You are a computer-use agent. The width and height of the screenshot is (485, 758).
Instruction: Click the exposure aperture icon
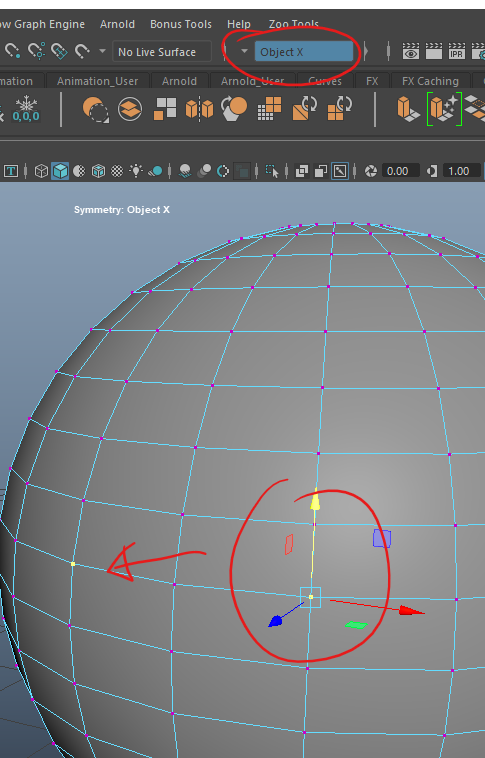click(x=371, y=171)
